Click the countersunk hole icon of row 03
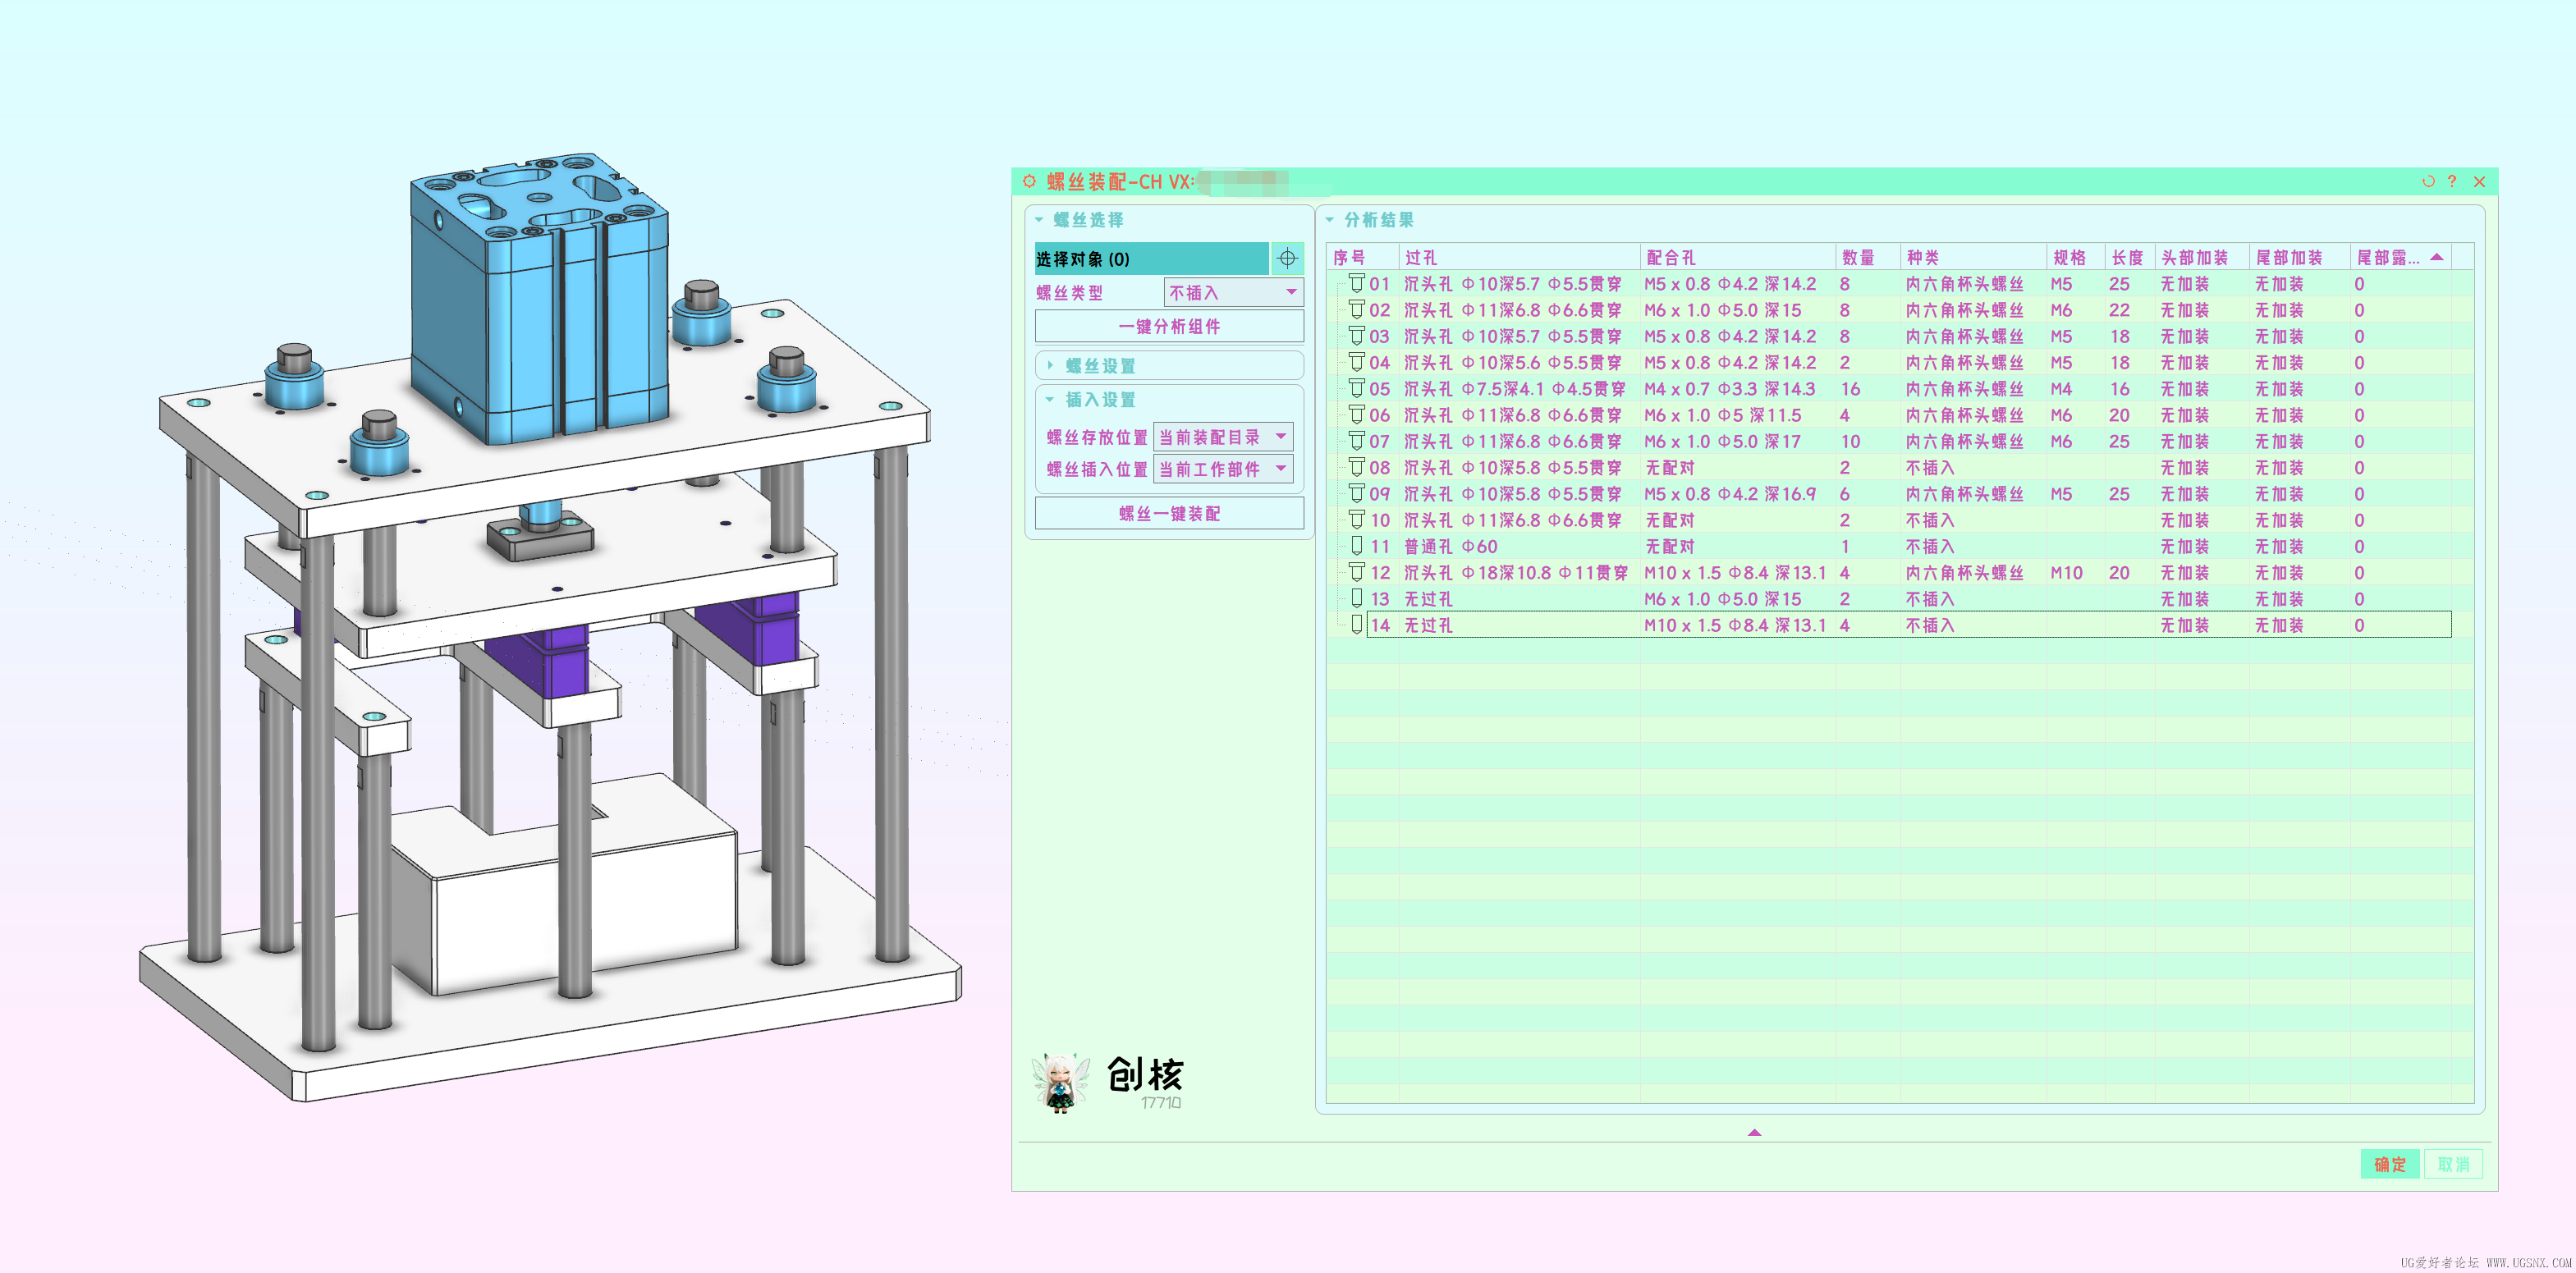2576x1273 pixels. pyautogui.click(x=1356, y=335)
